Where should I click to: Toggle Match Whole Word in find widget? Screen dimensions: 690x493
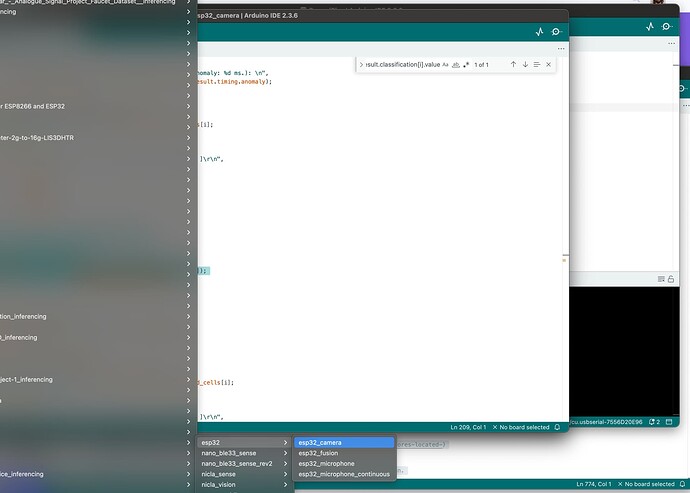tap(456, 65)
